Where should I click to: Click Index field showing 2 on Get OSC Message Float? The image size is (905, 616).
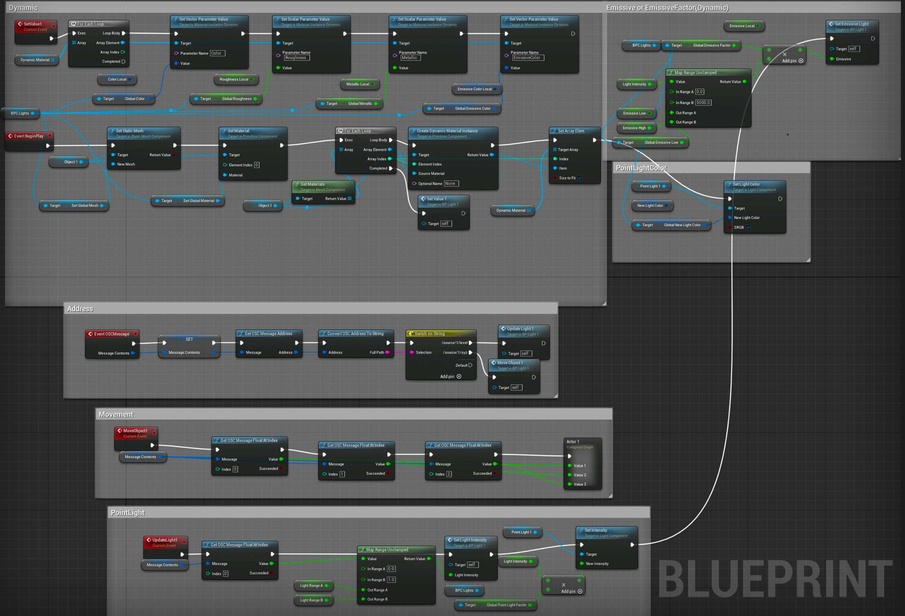[x=449, y=474]
